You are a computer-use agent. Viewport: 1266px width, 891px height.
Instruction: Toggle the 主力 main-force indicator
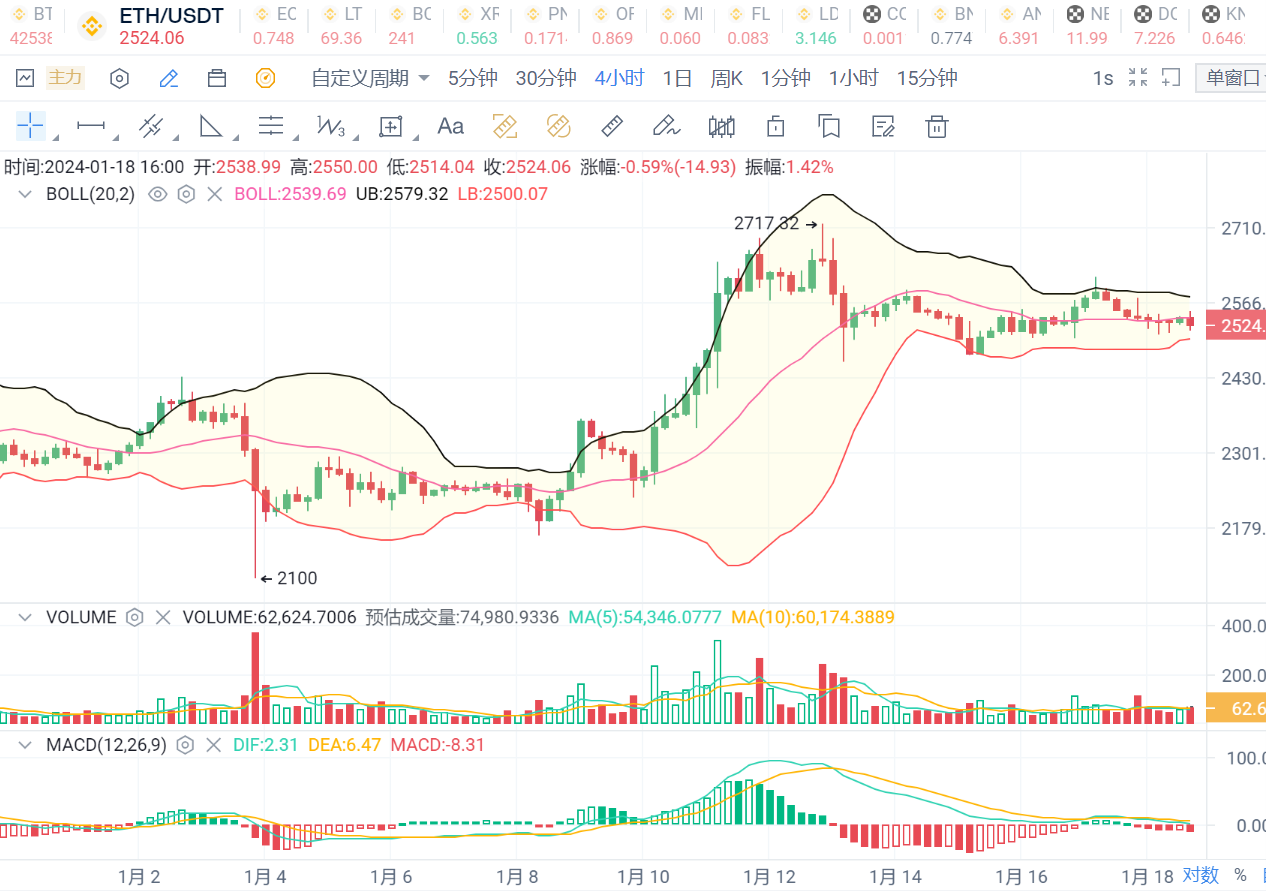pos(66,78)
